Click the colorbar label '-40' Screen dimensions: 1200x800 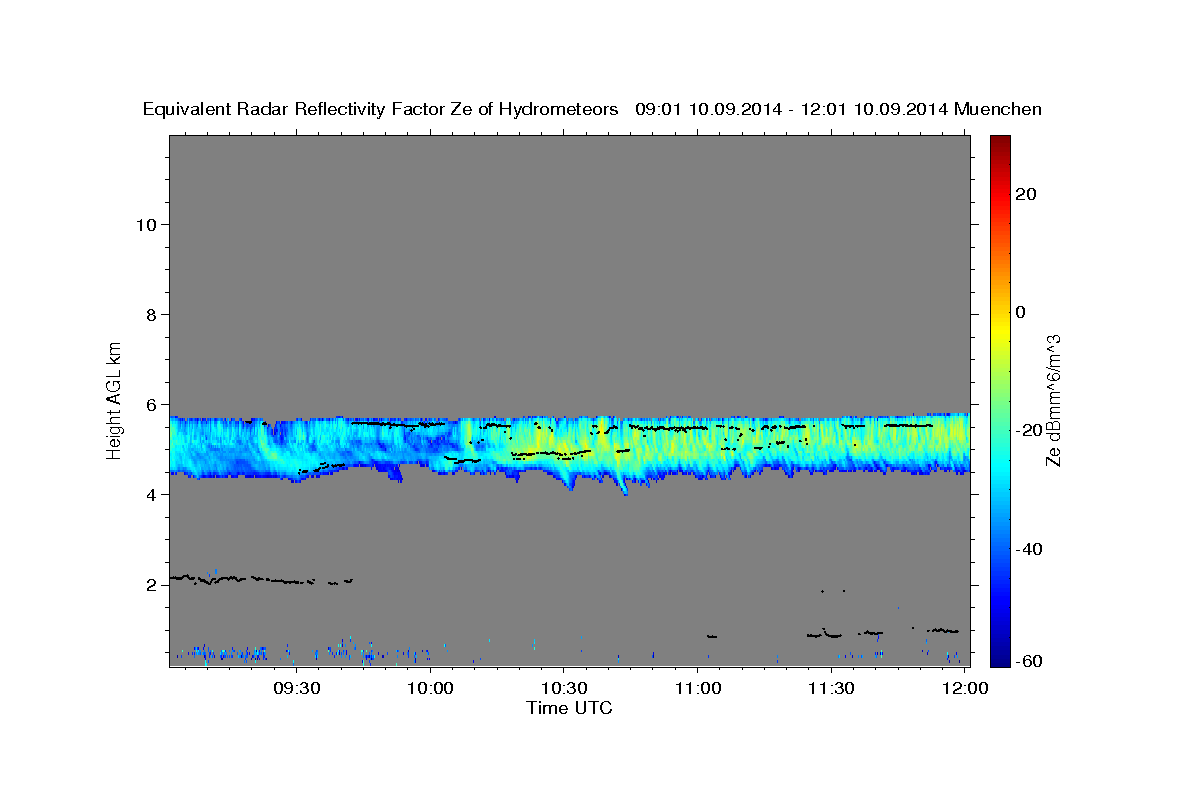1029,549
